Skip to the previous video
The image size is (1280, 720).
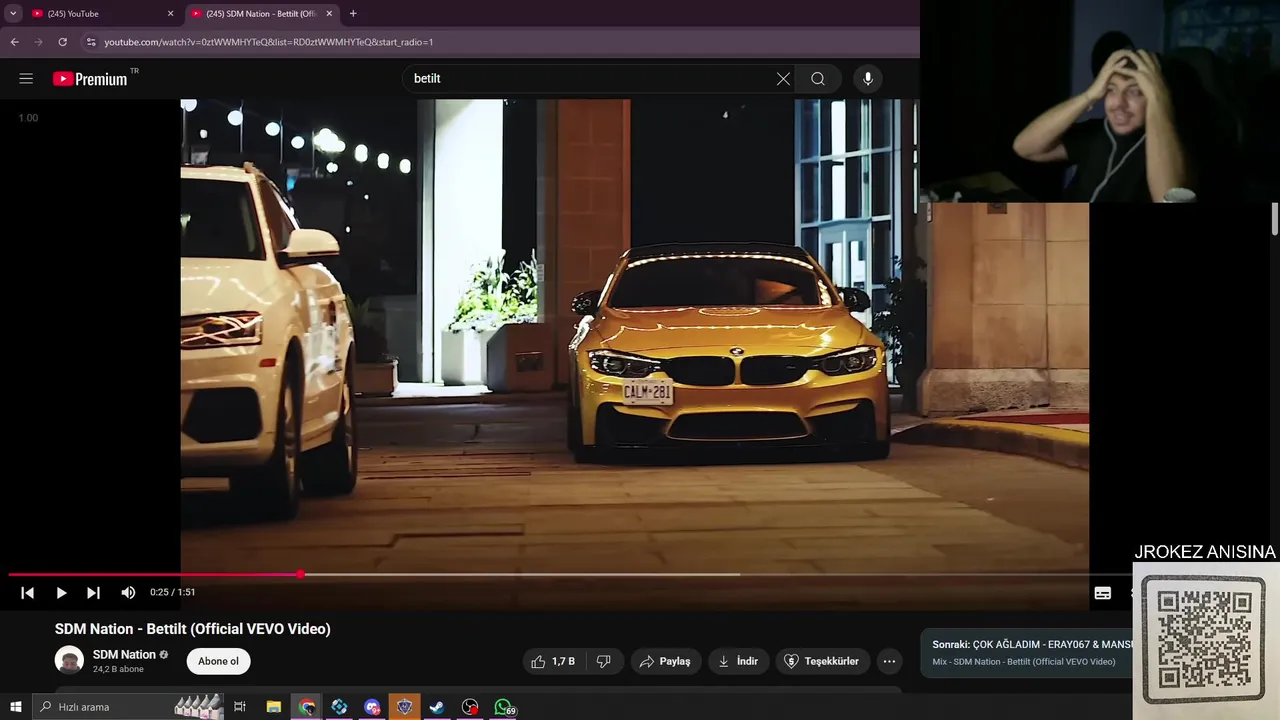pyautogui.click(x=28, y=593)
